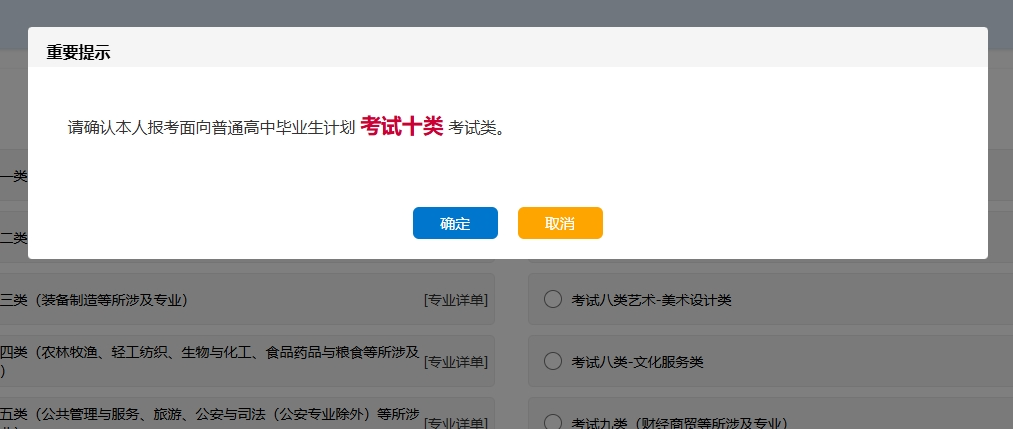Click the 考试八类艺术-美术设计类 label text
The image size is (1013, 429).
(651, 300)
